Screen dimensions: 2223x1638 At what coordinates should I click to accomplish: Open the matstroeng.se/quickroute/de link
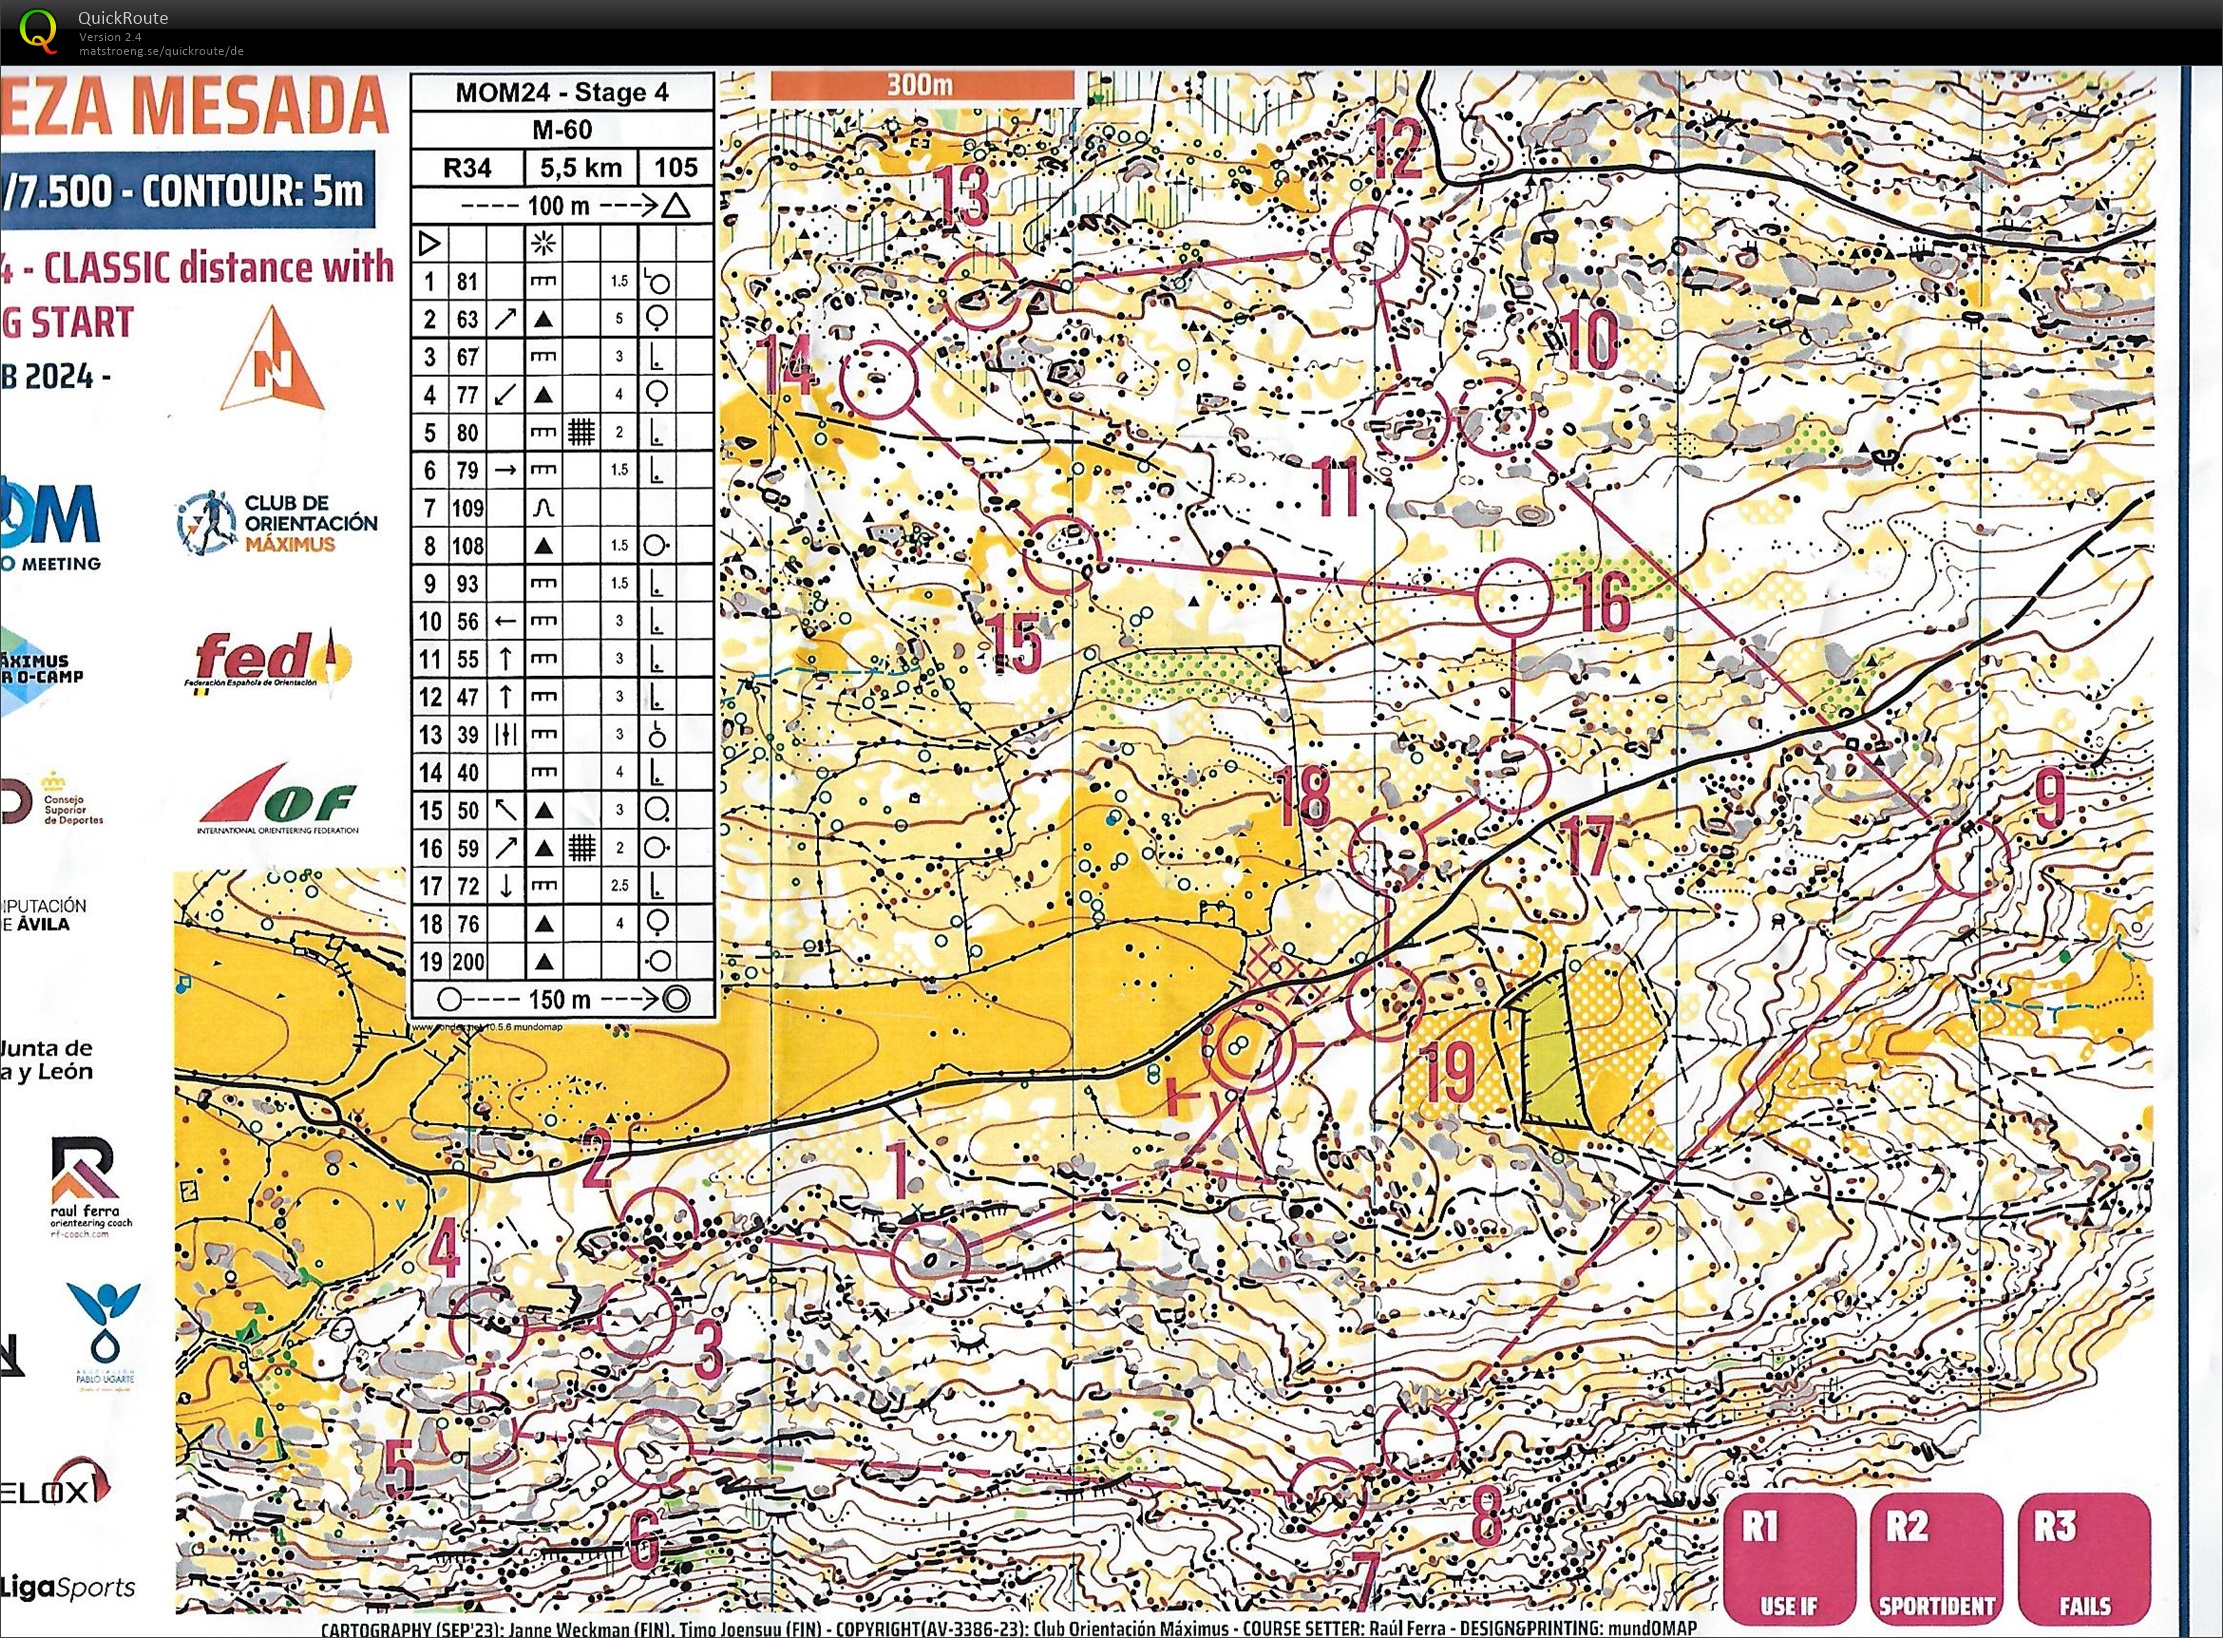pyautogui.click(x=161, y=51)
